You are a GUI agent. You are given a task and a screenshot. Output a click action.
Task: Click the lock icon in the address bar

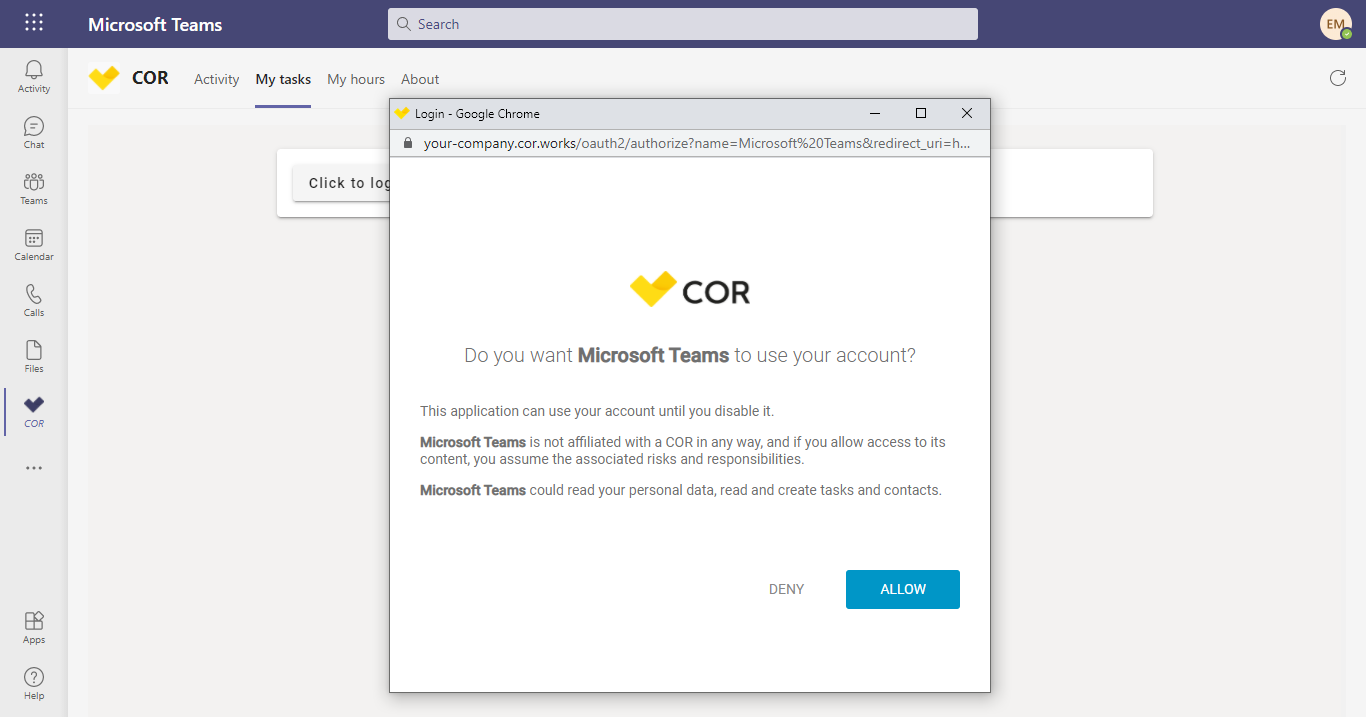tap(407, 143)
